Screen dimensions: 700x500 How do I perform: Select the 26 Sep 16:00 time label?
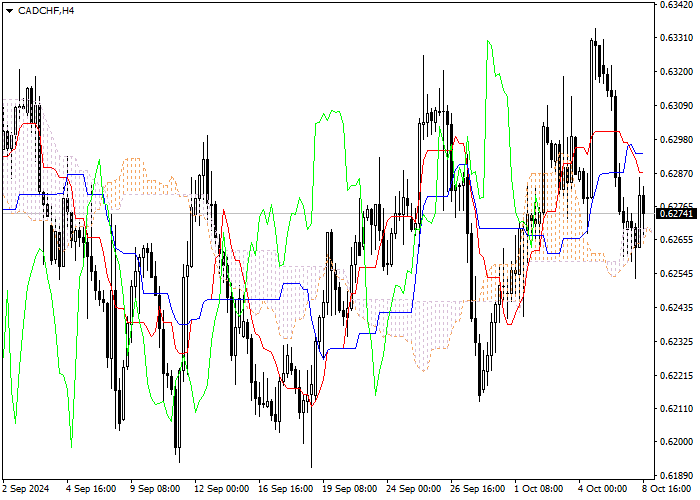(x=478, y=488)
